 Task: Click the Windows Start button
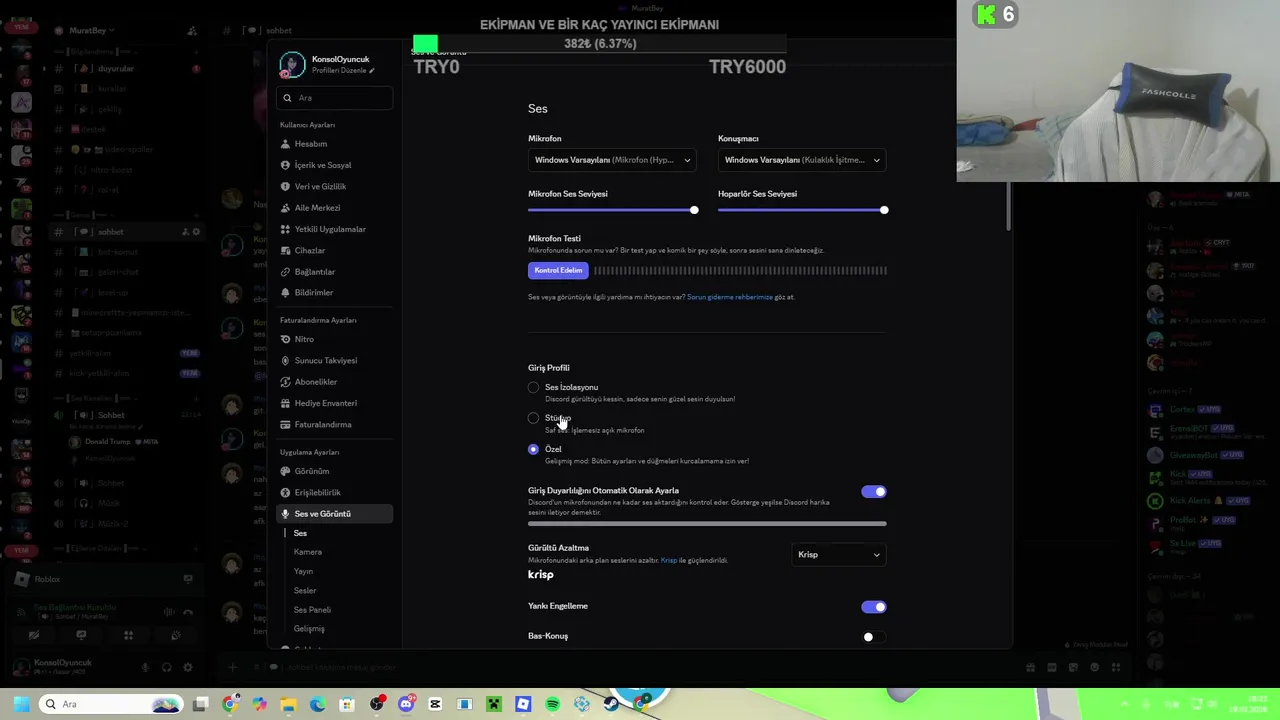point(20,704)
